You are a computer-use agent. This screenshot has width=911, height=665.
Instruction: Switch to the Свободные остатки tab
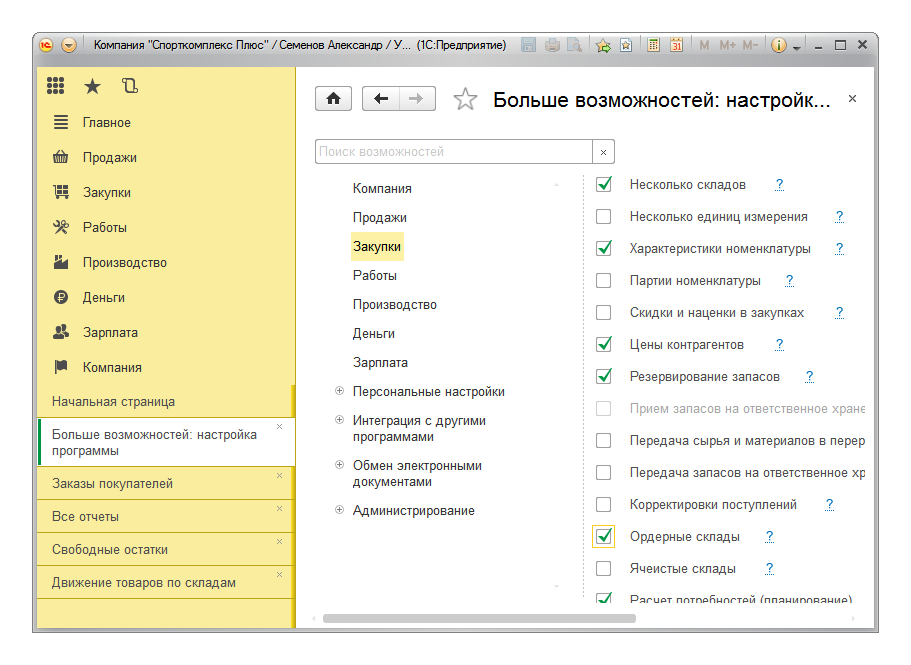tap(110, 550)
